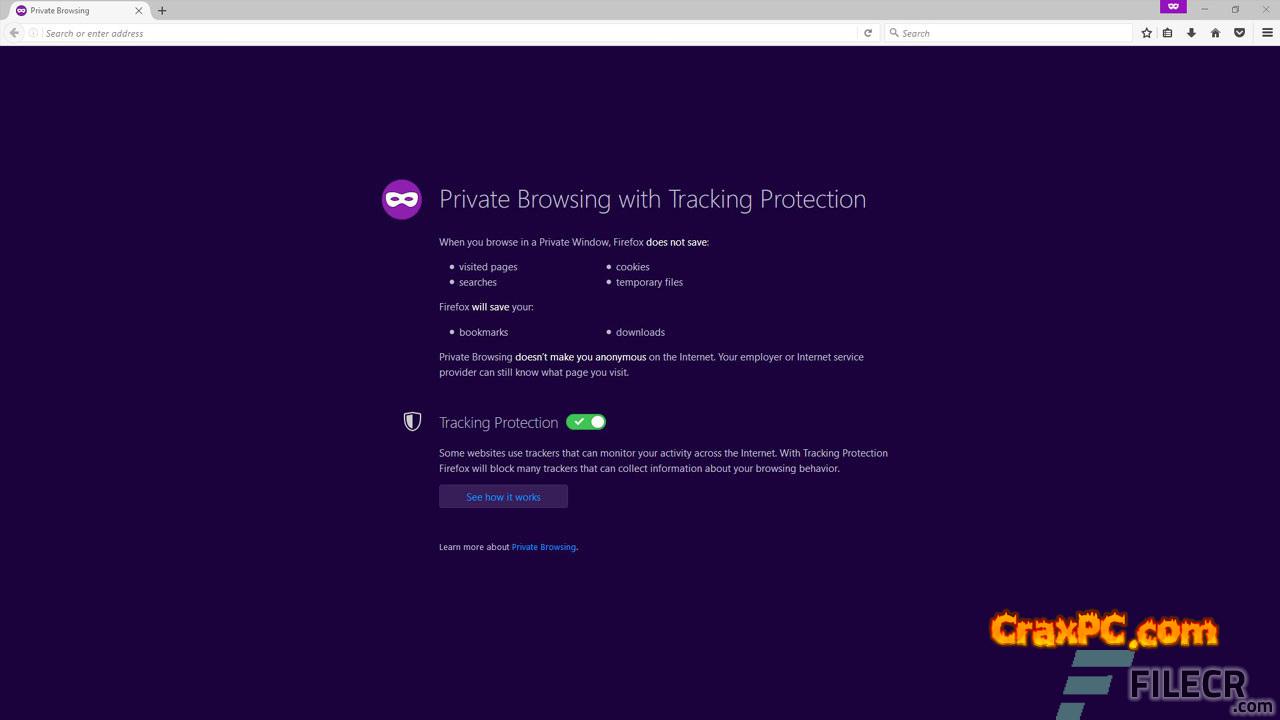Click the 'visited pages' list item
Image resolution: width=1280 pixels, height=720 pixels.
click(488, 267)
